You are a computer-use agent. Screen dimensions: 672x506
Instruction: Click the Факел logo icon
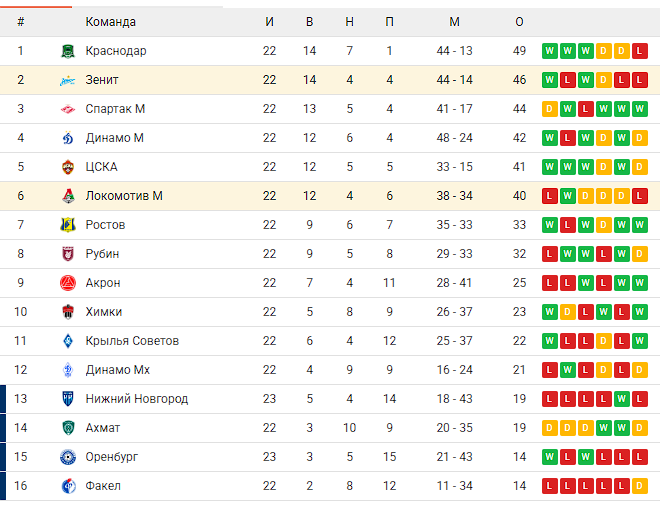(68, 486)
